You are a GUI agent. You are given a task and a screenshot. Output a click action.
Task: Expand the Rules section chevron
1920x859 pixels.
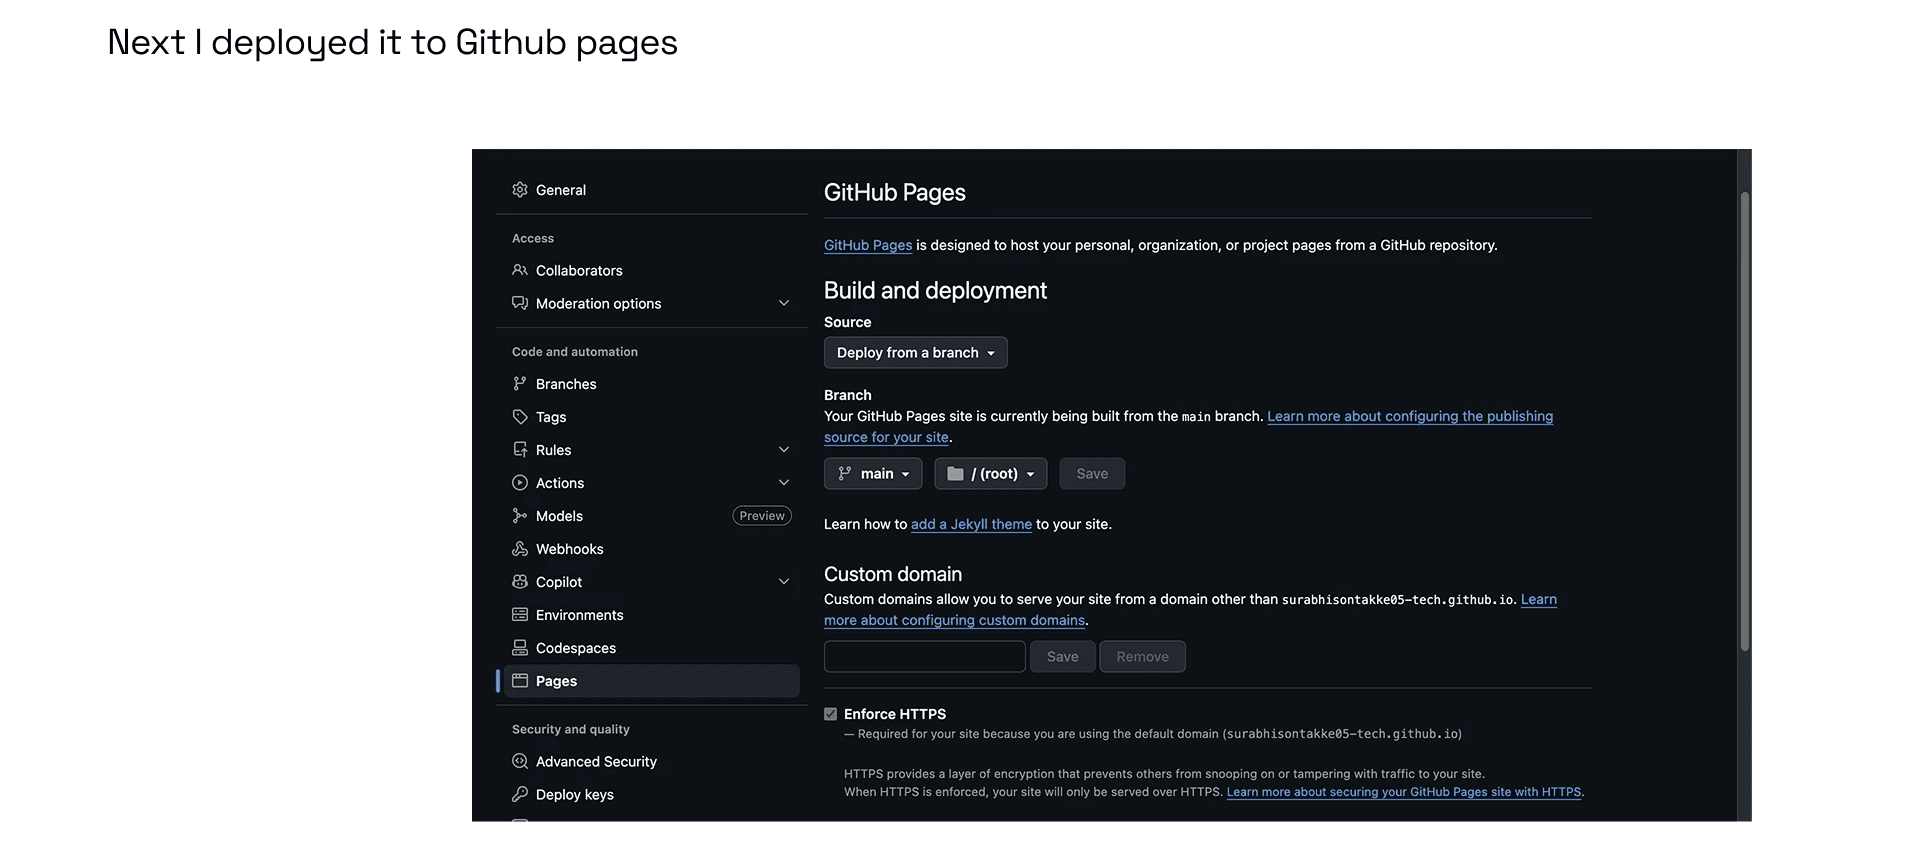[x=784, y=449]
